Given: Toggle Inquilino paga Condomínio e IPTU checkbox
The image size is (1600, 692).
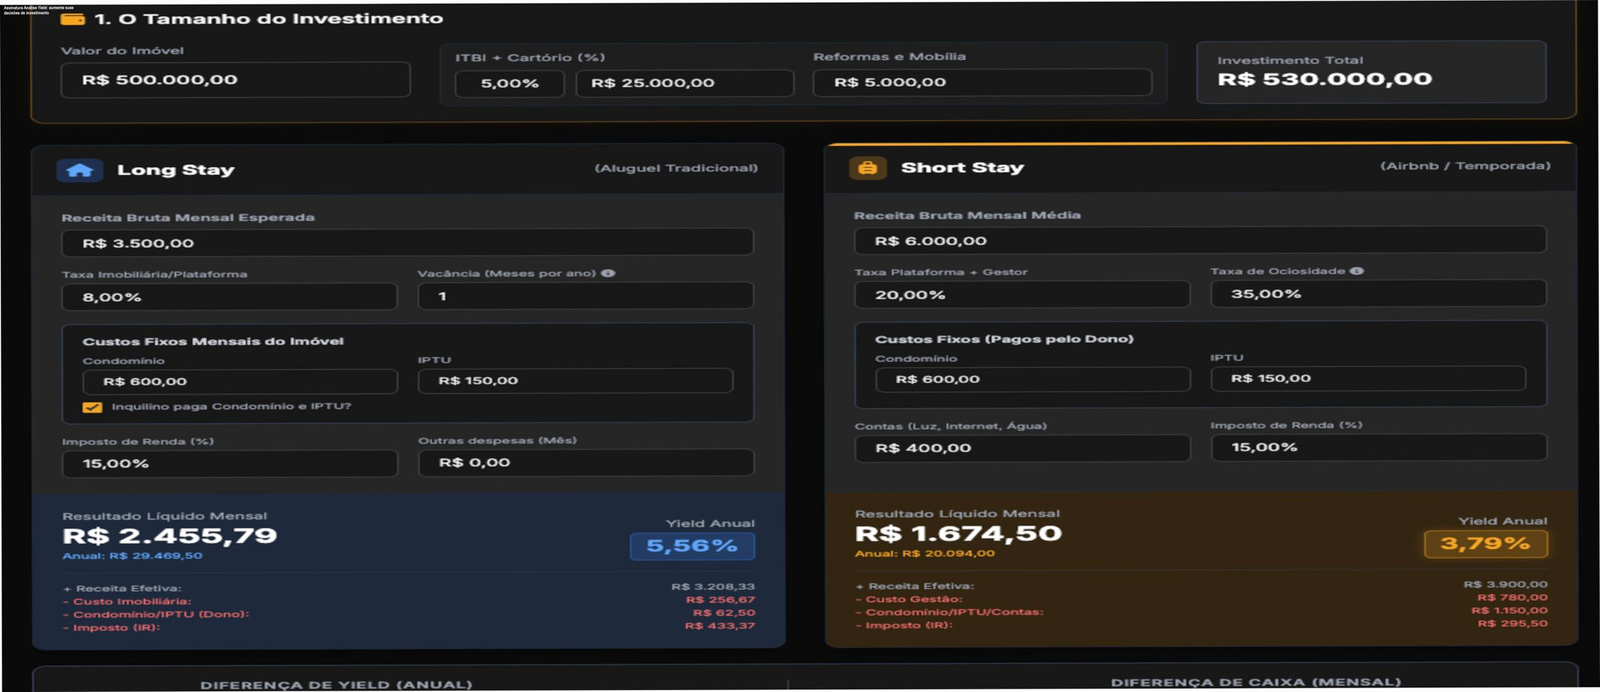Looking at the screenshot, I should [x=92, y=407].
